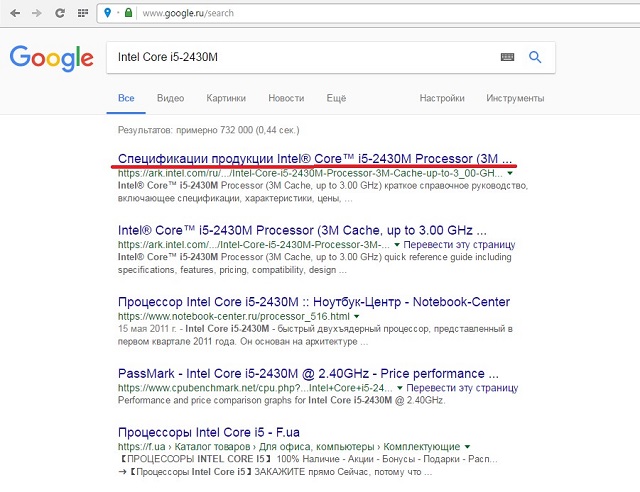Click snippet 'Performance and price comparison graphs'
The image size is (640, 492).
point(205,400)
